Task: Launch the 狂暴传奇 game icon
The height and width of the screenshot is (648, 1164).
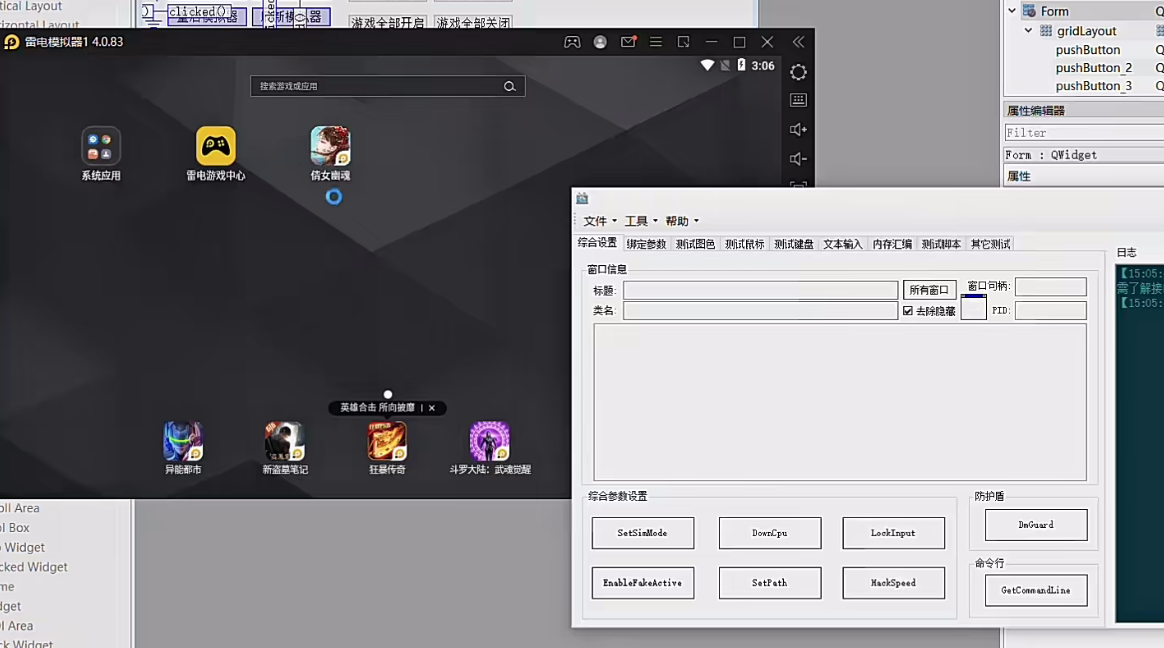Action: tap(387, 442)
